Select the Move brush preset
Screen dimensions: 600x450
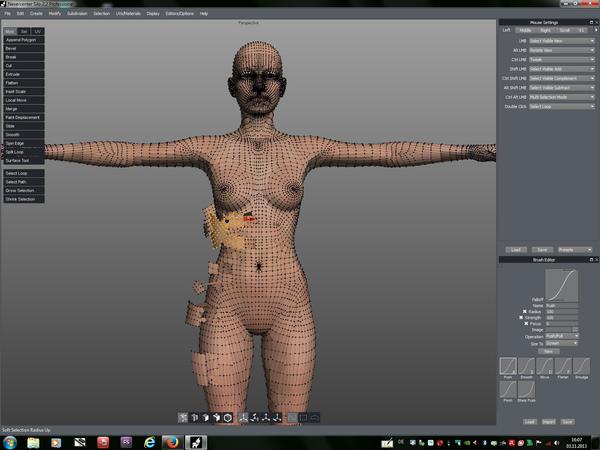[x=545, y=366]
